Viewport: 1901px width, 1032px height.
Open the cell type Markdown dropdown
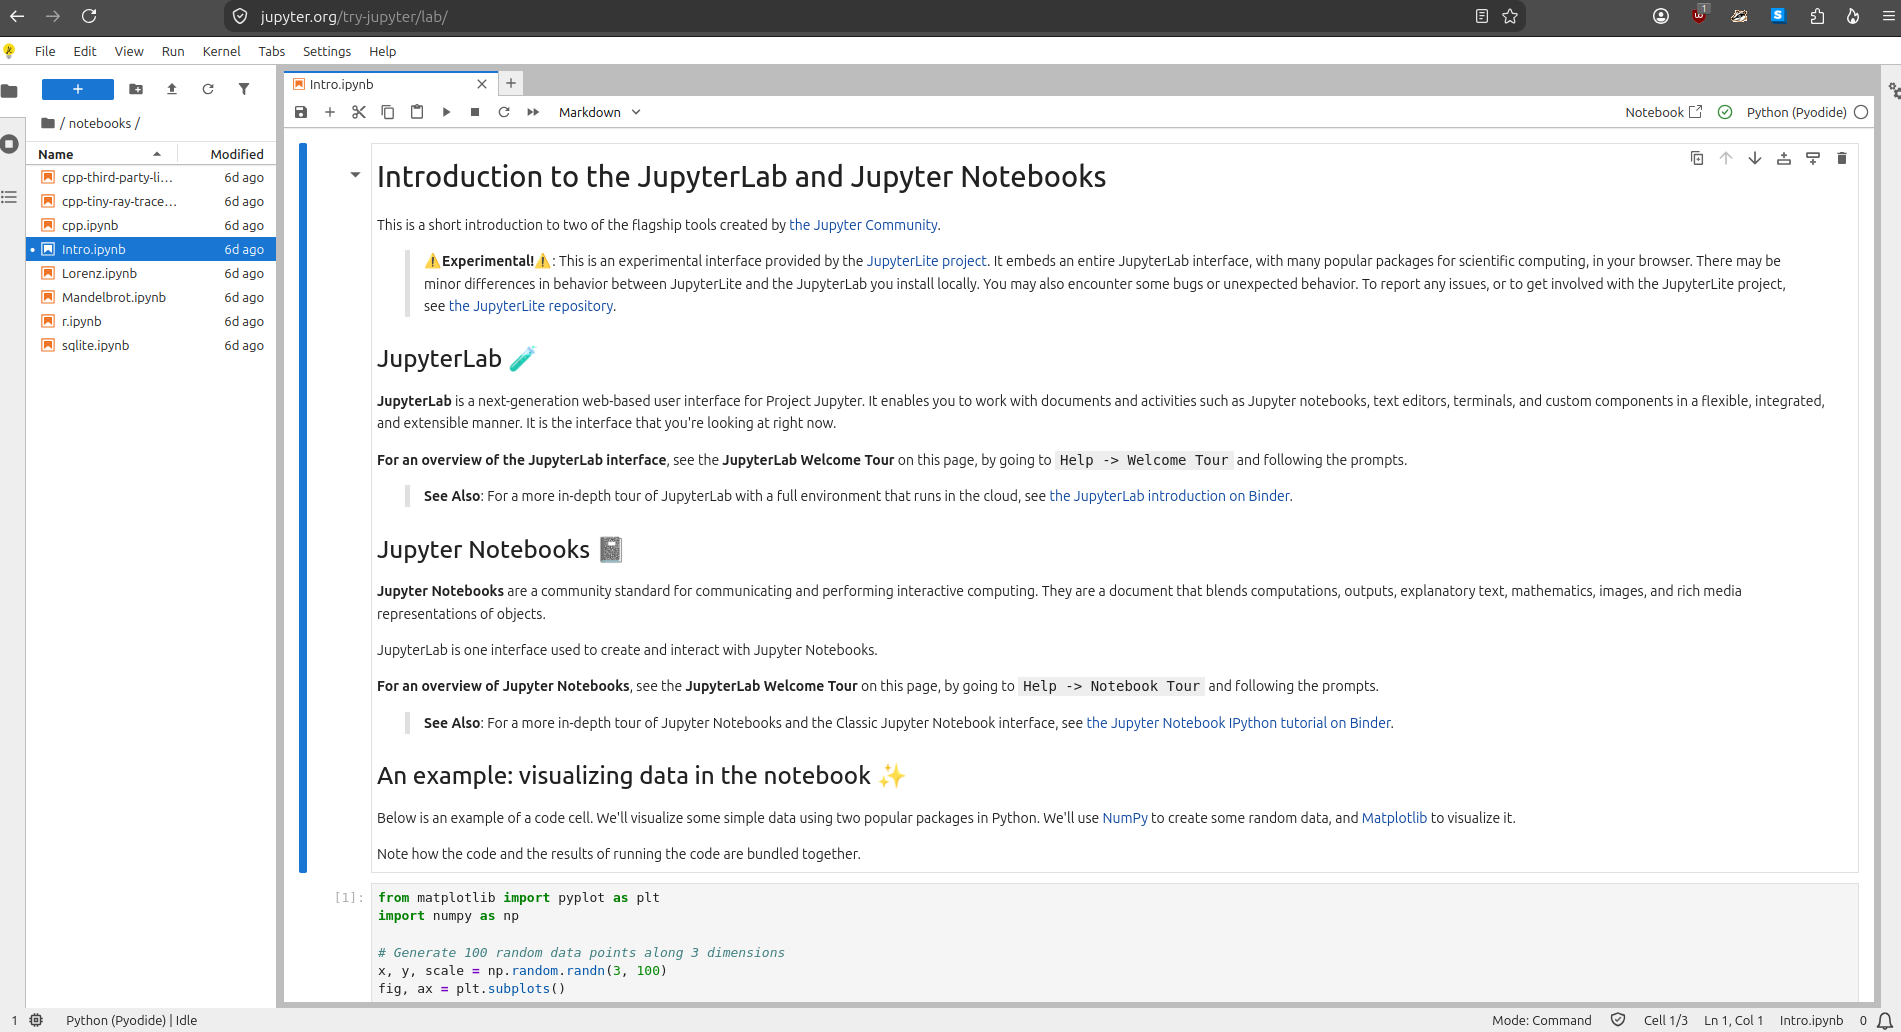pos(599,112)
